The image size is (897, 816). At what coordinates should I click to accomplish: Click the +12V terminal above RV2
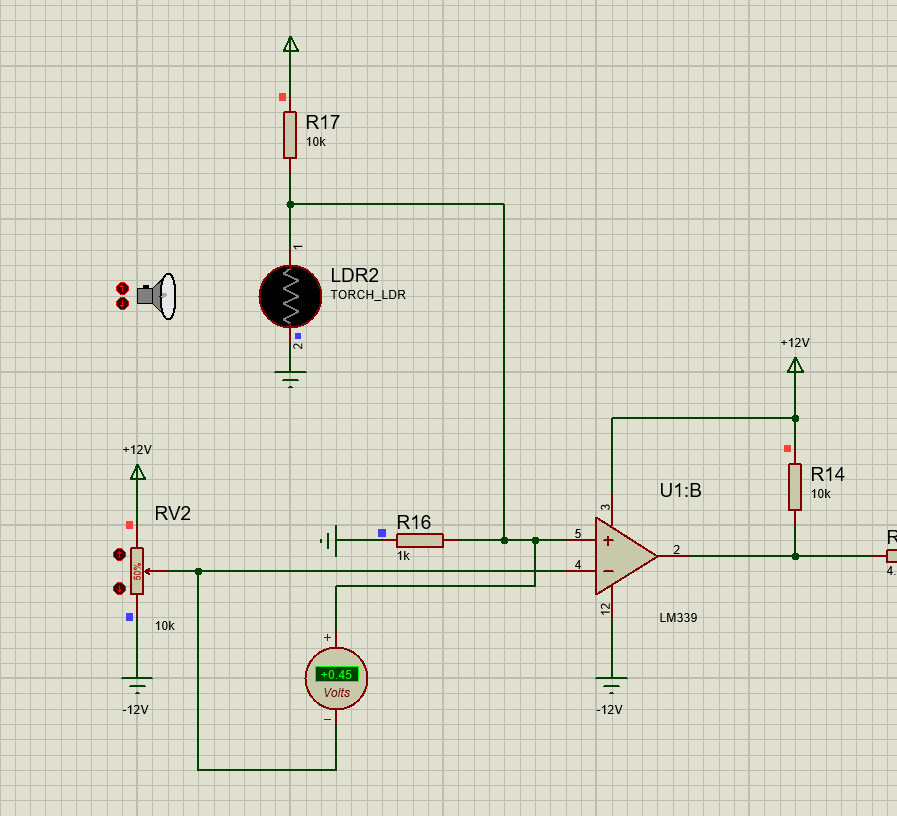tap(138, 471)
